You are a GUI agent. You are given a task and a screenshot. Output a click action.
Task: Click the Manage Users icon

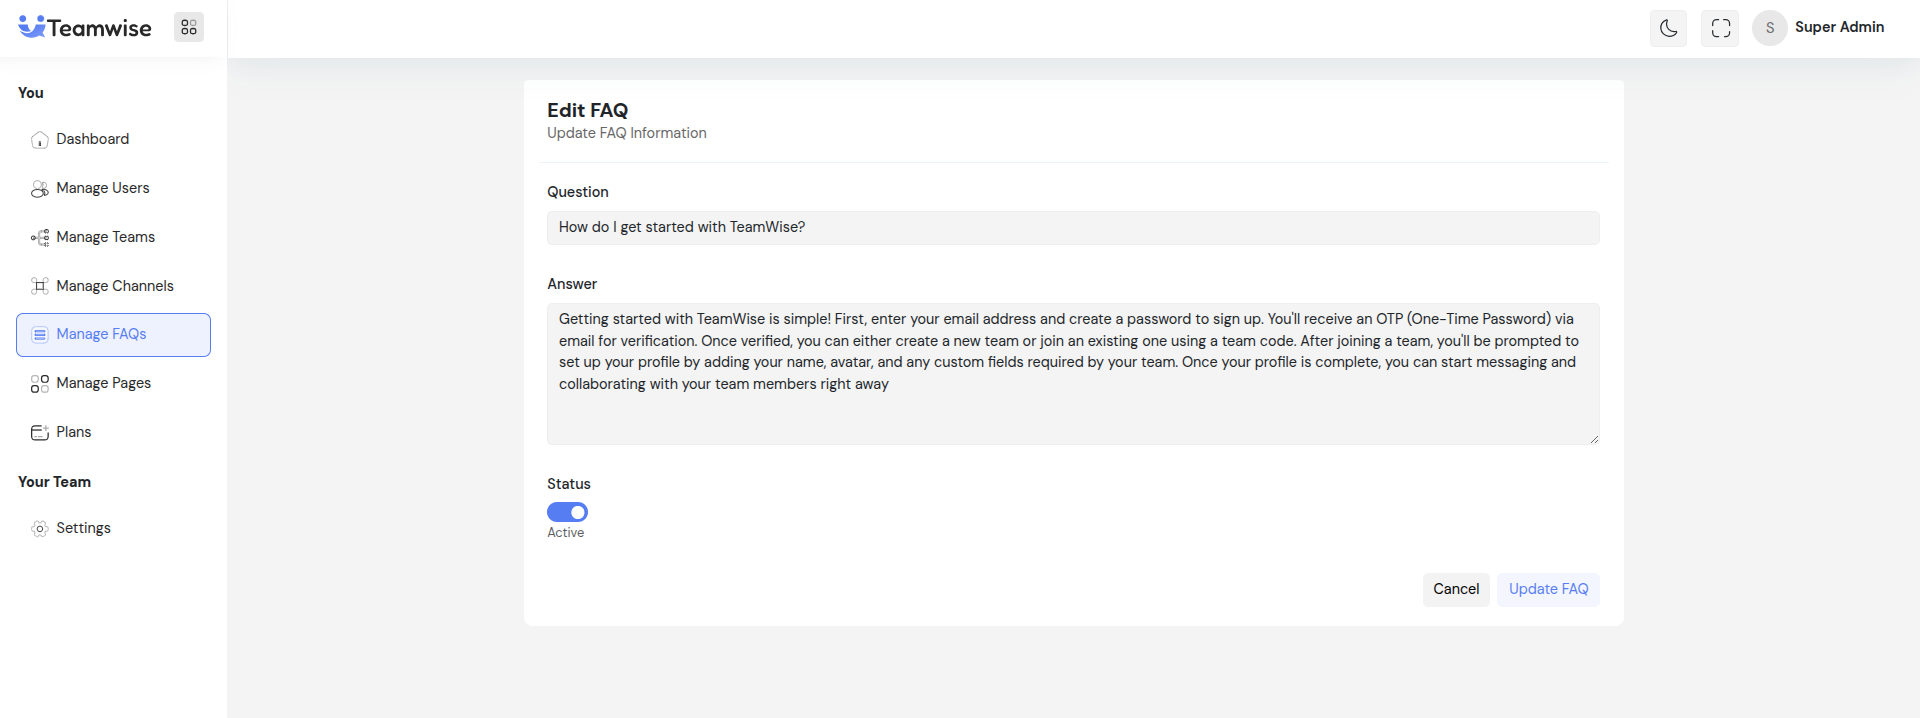(40, 189)
